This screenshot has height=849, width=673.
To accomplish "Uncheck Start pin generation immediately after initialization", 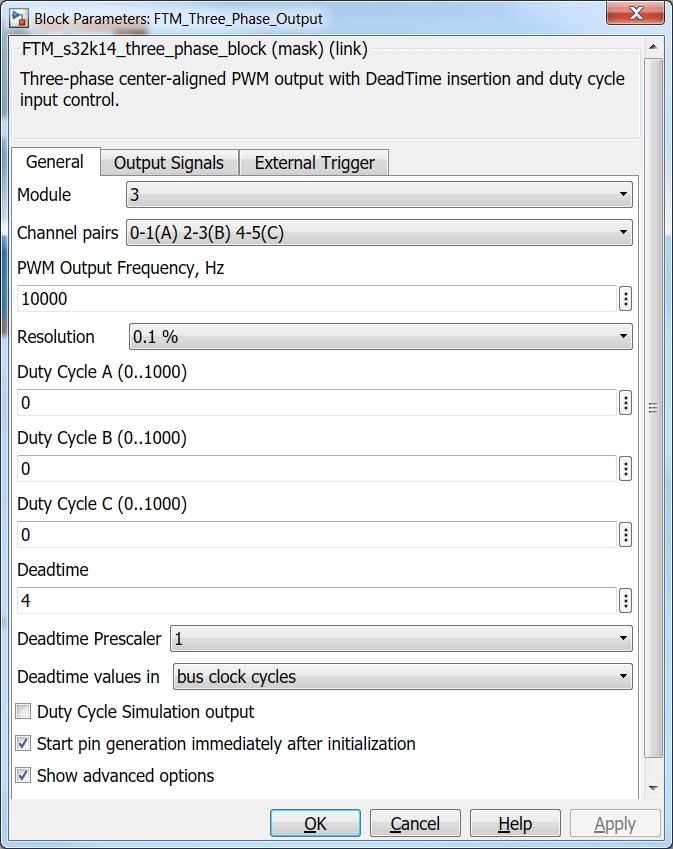I will point(23,744).
